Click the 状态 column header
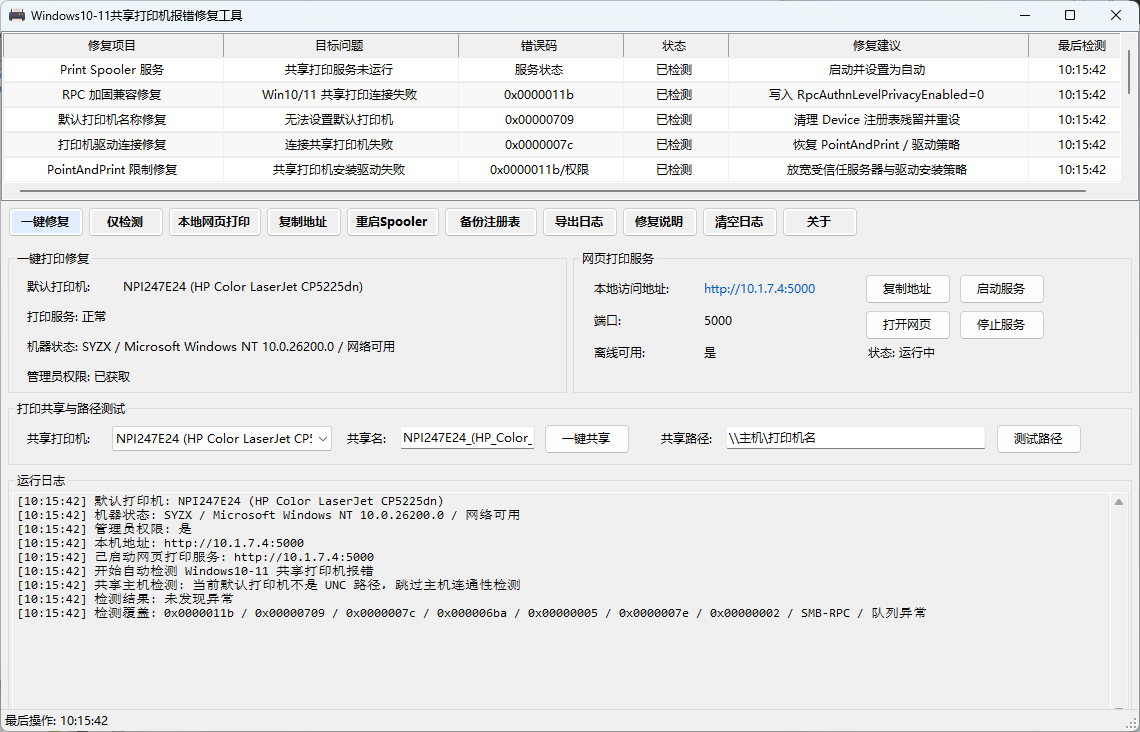This screenshot has height=732, width=1140. click(674, 45)
